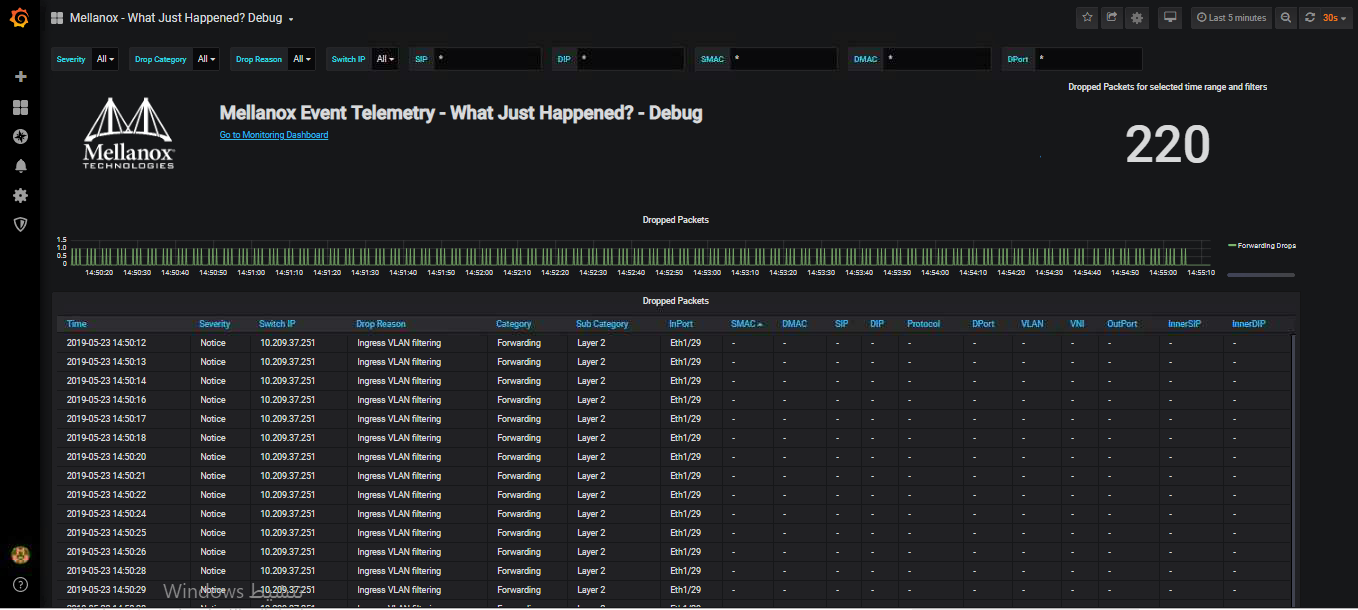Click Drop Reason in the 14:50:14 row
The height and width of the screenshot is (610, 1358).
click(x=399, y=381)
